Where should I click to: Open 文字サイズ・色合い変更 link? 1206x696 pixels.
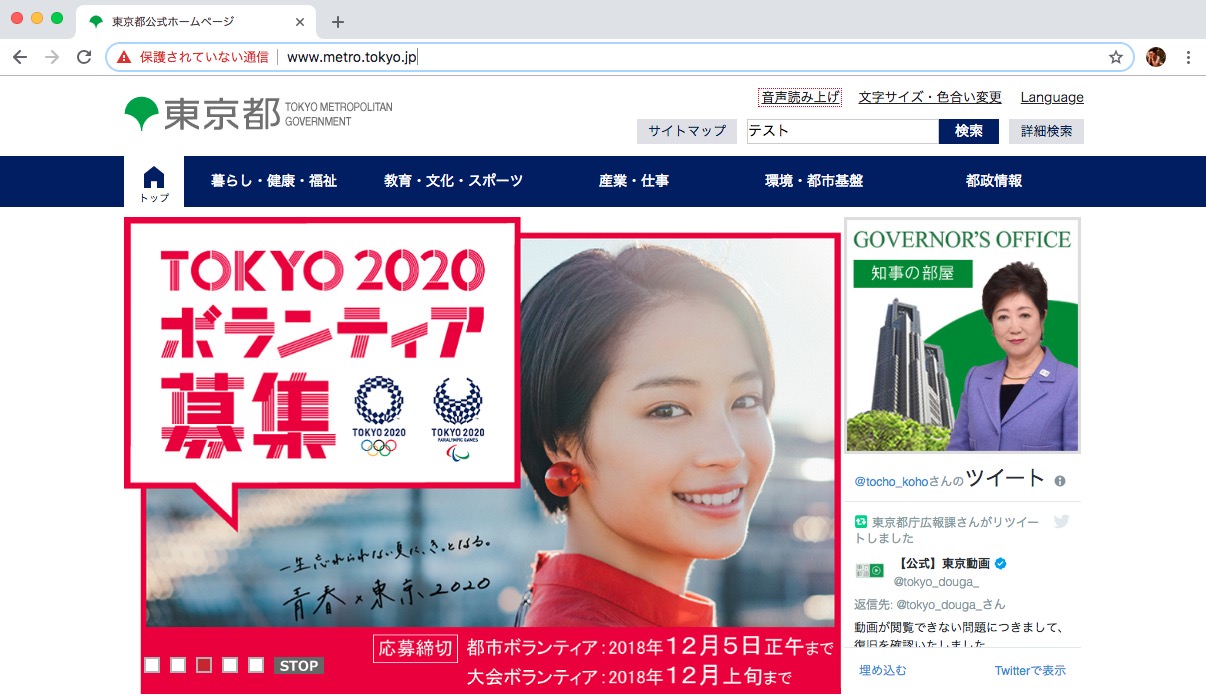coord(930,97)
